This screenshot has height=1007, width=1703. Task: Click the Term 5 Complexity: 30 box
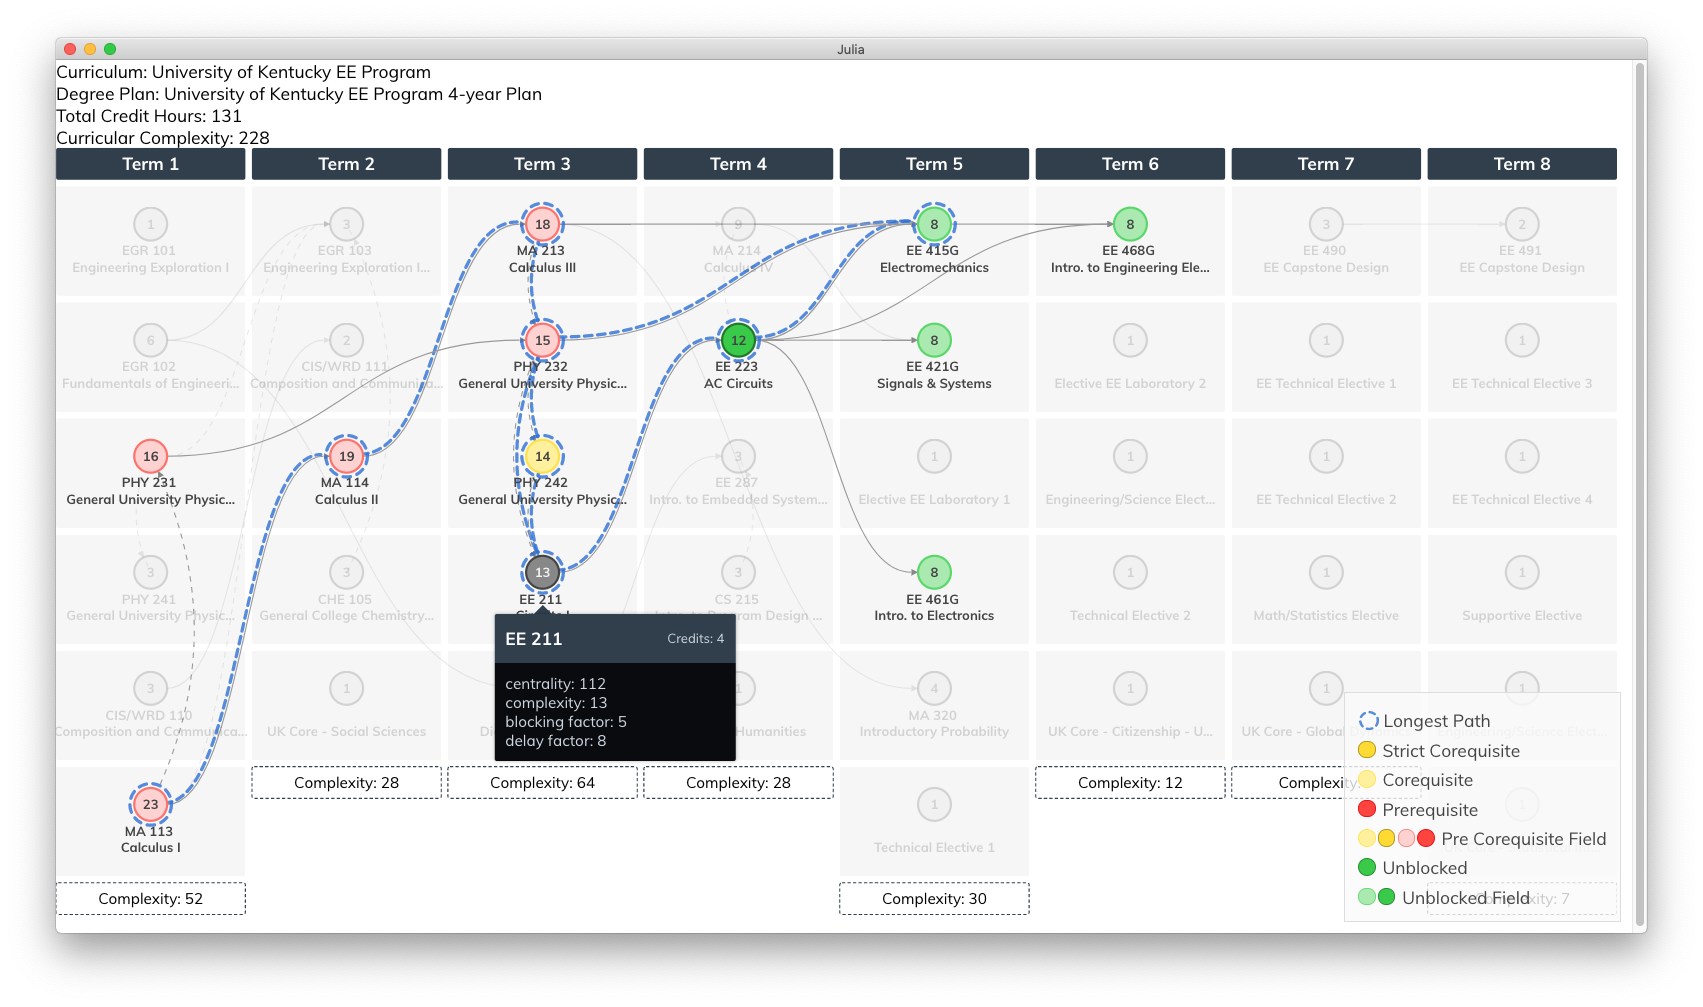coord(934,898)
